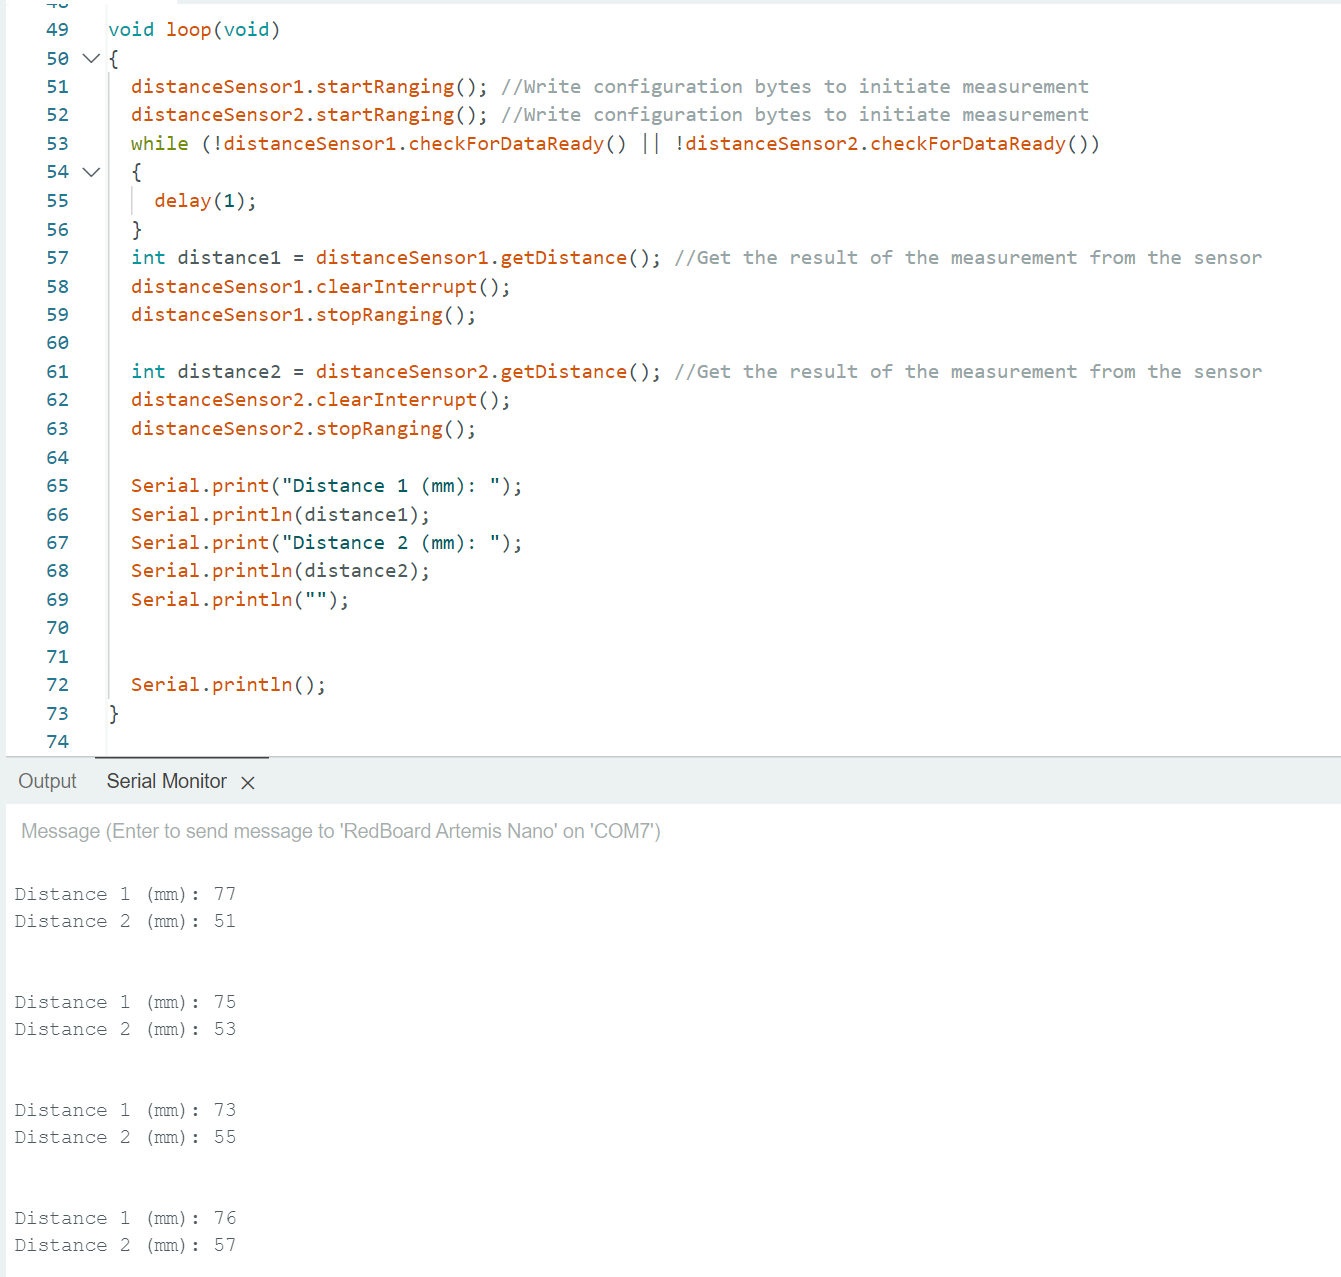Click serial output 'Distance 2 (mm): 53'
This screenshot has height=1277, width=1341.
coord(125,1029)
